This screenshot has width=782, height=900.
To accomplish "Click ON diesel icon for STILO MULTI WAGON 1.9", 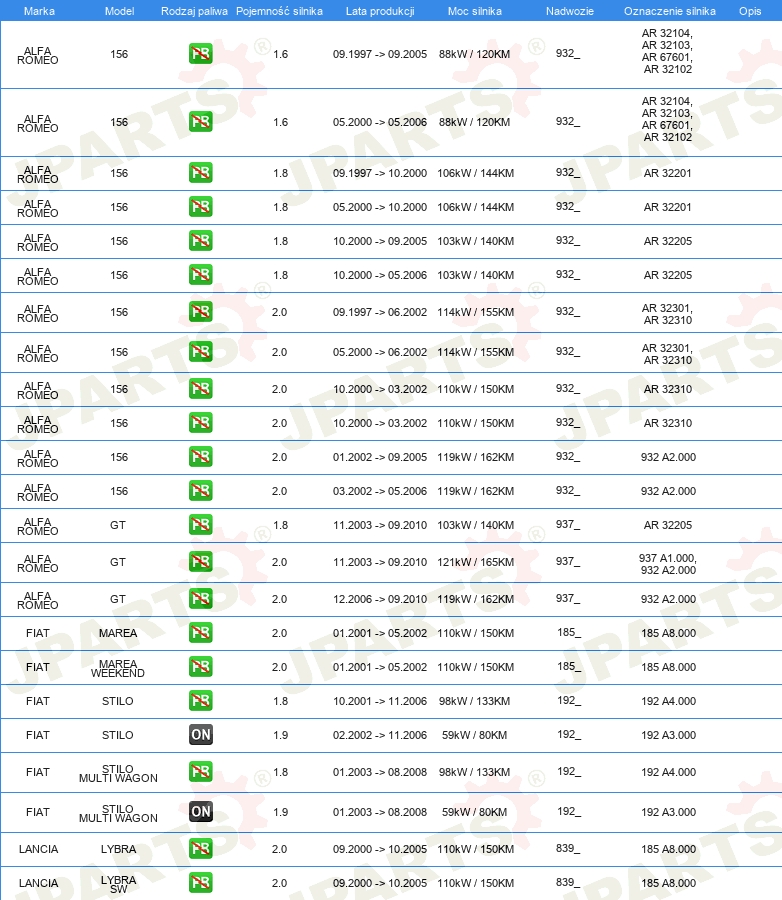I will tap(200, 812).
